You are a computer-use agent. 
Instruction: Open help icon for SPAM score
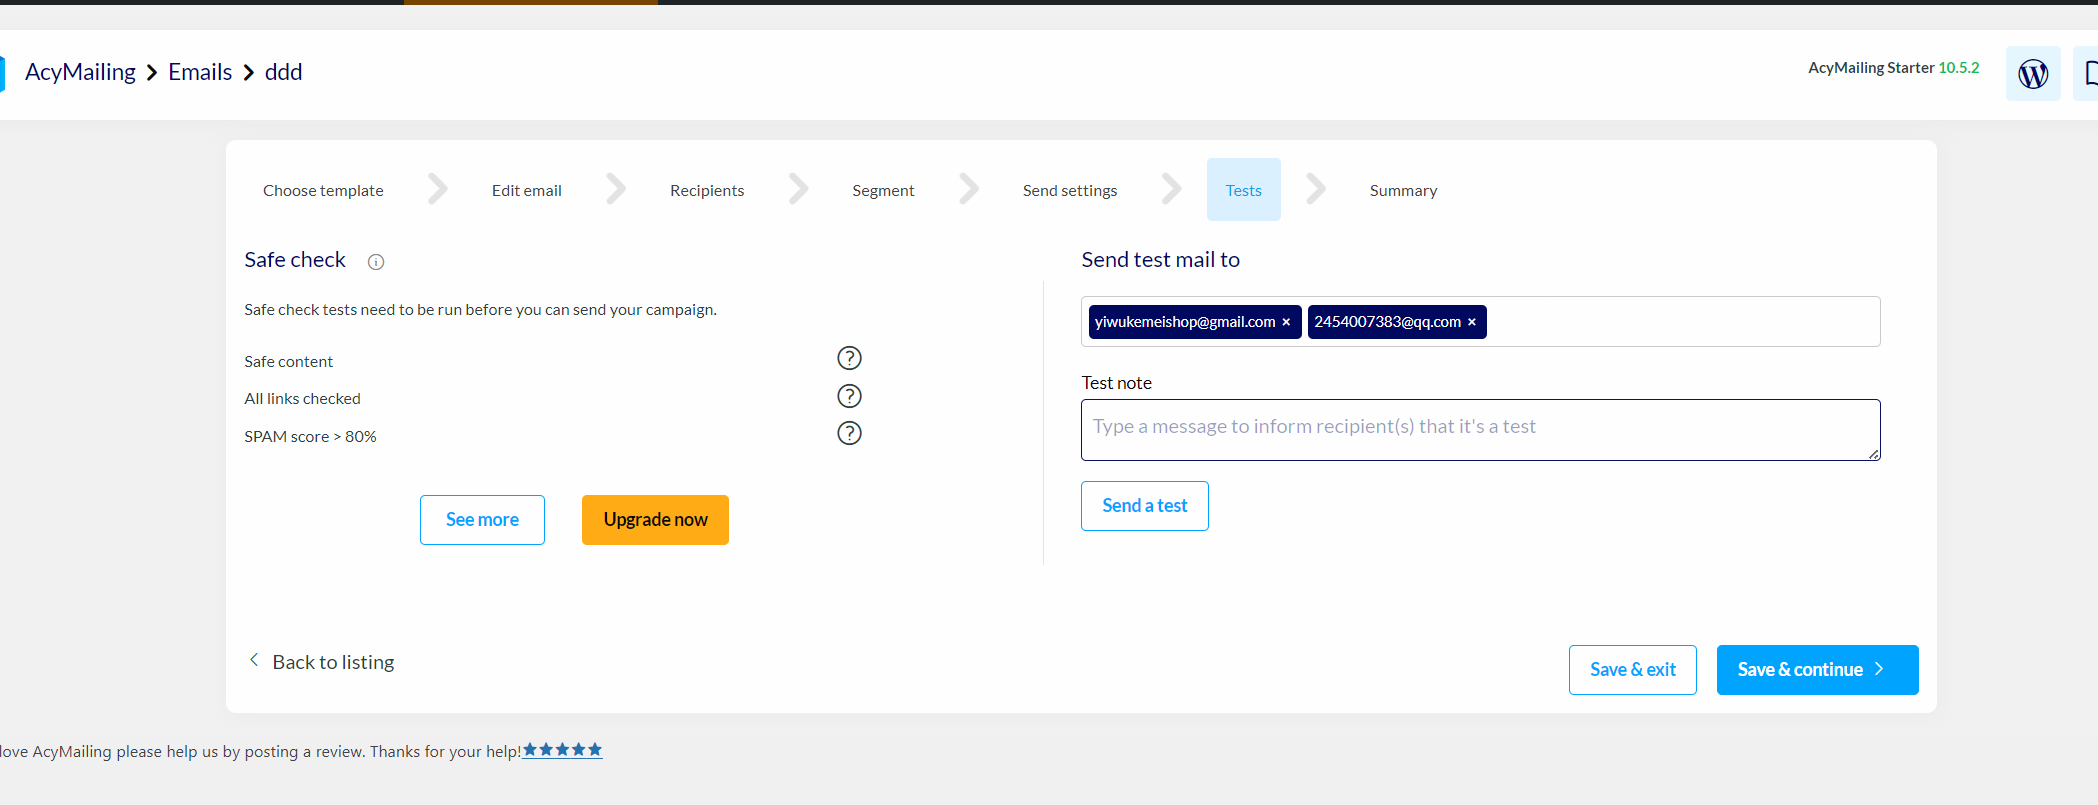click(x=849, y=433)
